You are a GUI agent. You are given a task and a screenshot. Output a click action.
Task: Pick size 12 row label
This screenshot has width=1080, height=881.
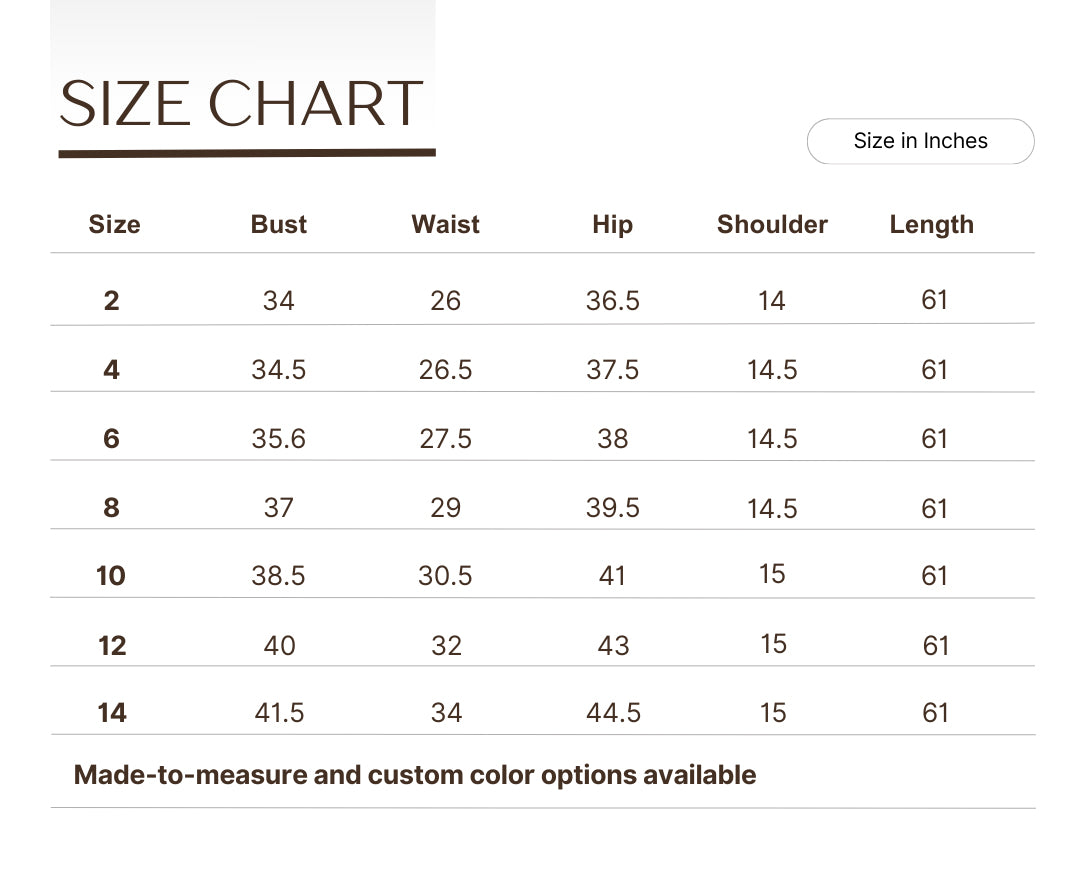click(112, 646)
